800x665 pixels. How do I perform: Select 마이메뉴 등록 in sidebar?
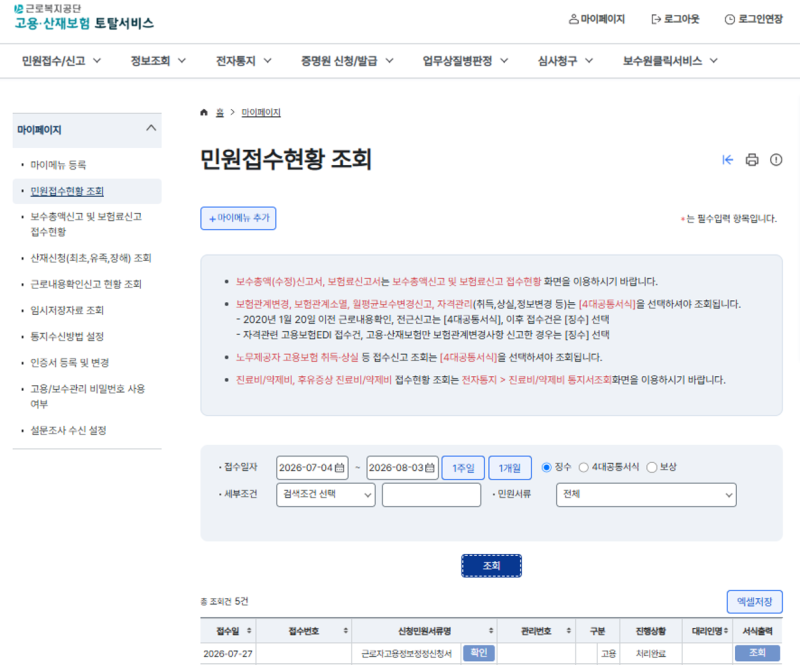[58, 165]
